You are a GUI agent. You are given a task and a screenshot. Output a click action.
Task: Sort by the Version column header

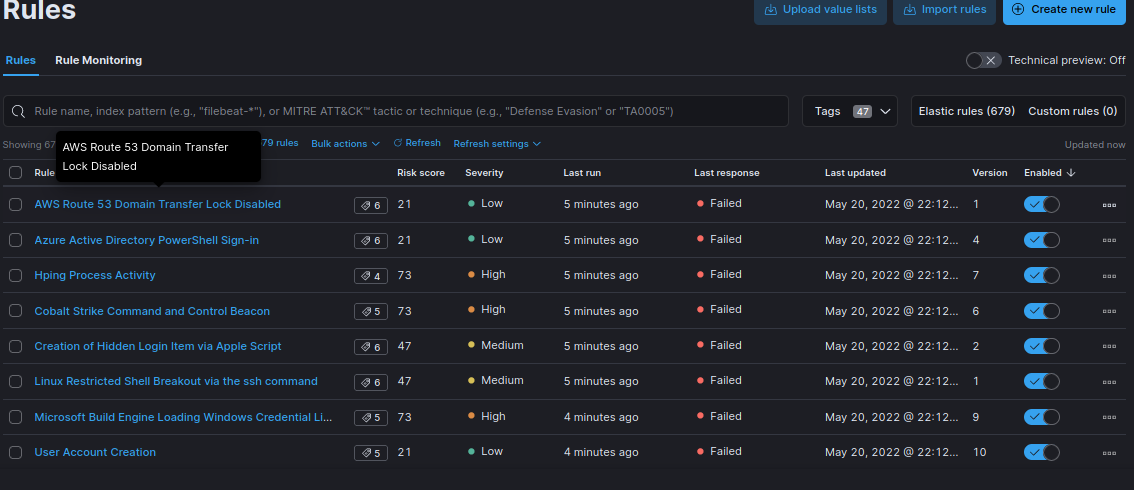[990, 173]
